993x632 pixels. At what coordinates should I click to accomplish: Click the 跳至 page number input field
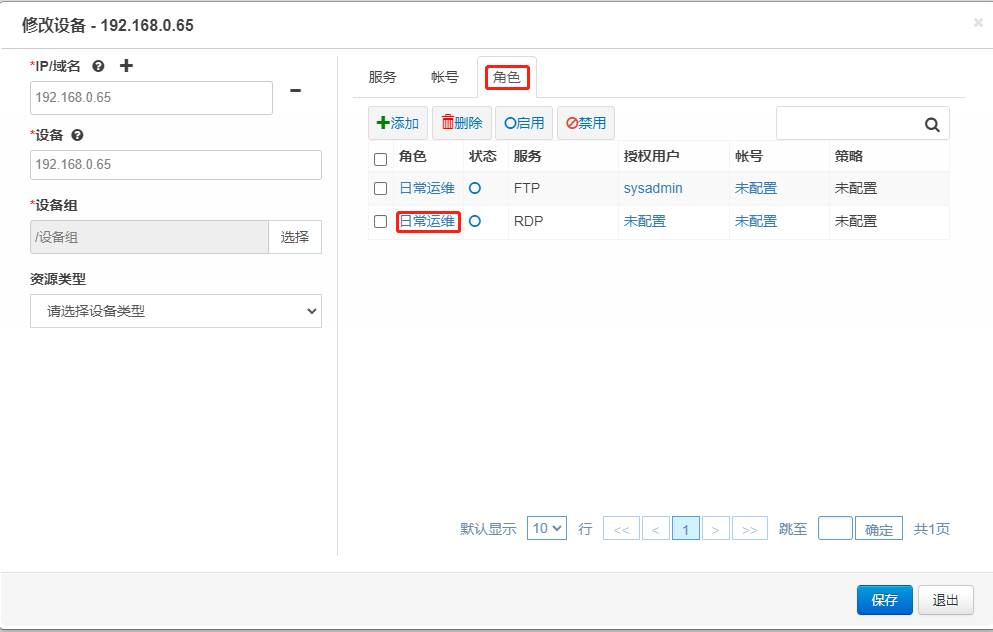tap(835, 528)
